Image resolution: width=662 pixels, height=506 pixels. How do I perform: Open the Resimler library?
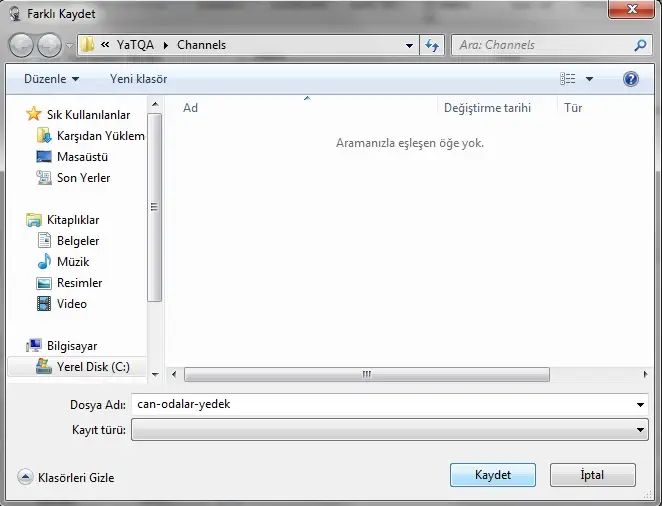79,283
